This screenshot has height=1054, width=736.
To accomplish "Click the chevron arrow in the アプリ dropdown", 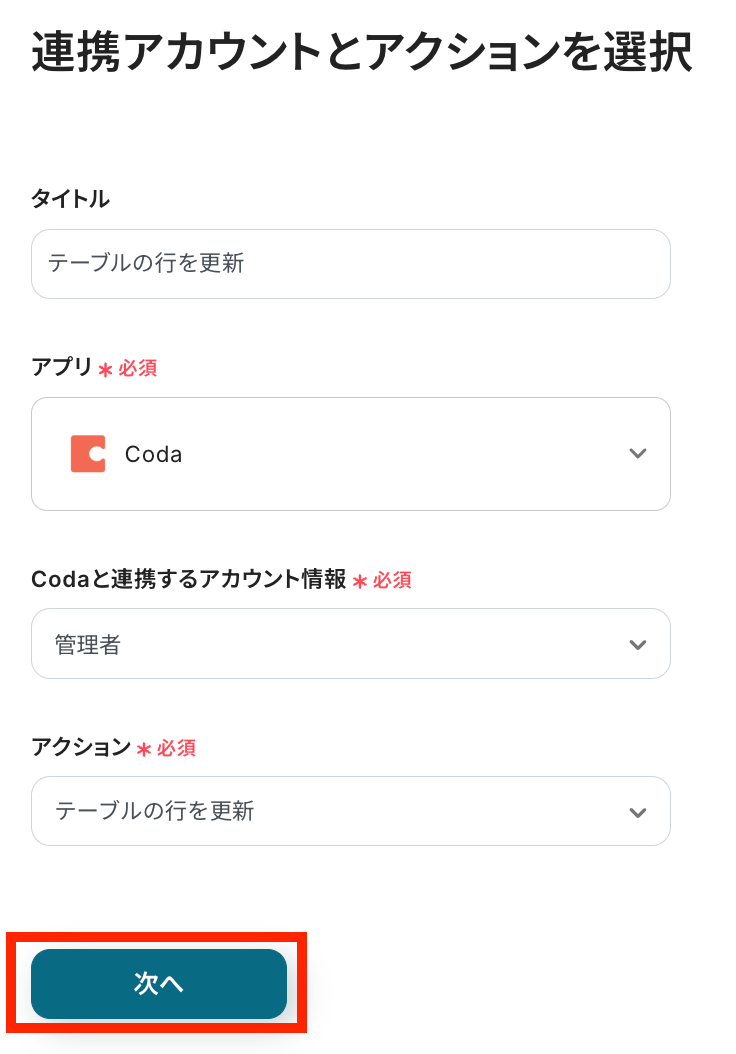I will point(638,454).
